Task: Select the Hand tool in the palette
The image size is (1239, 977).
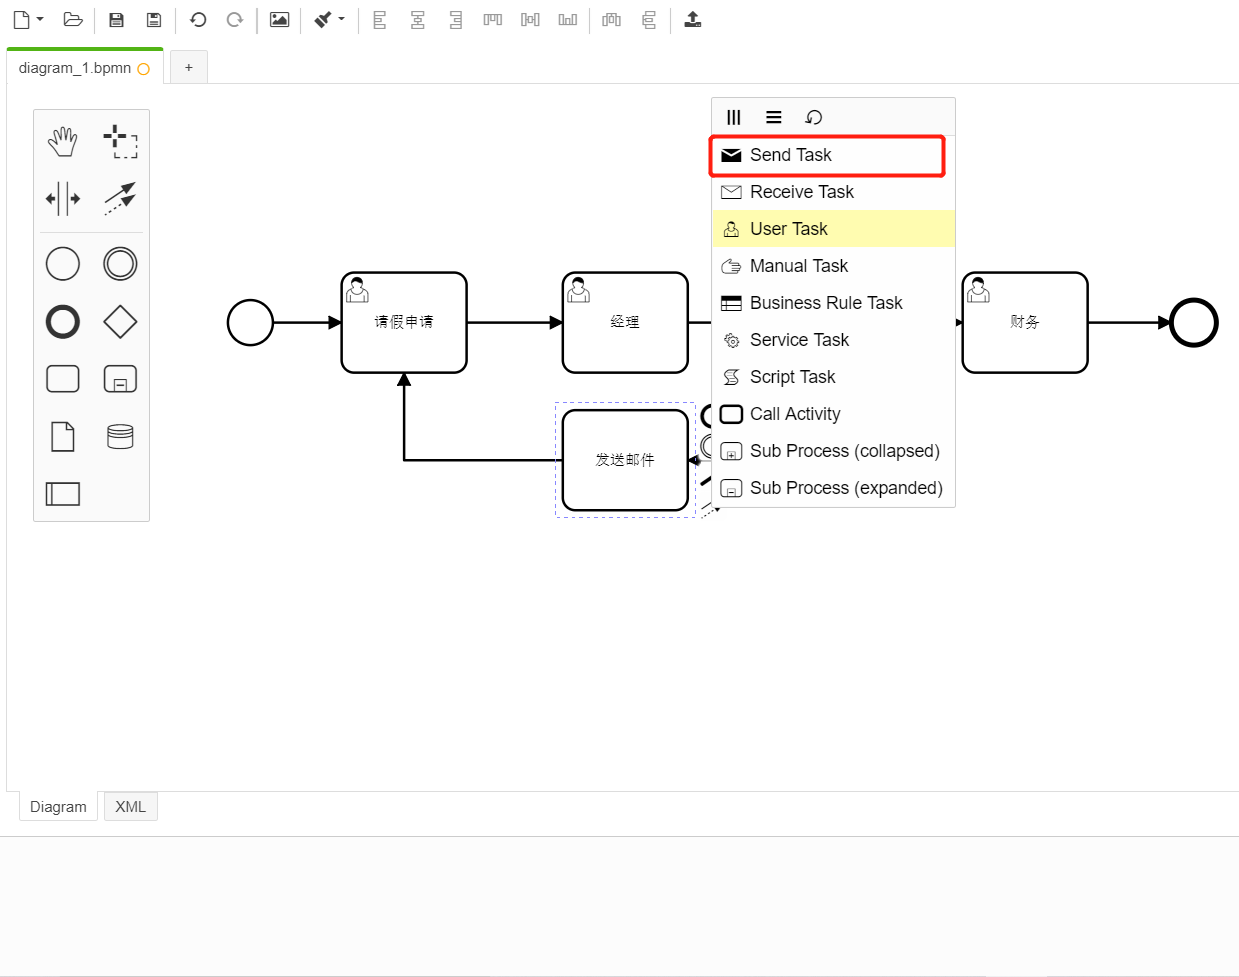Action: click(x=62, y=141)
